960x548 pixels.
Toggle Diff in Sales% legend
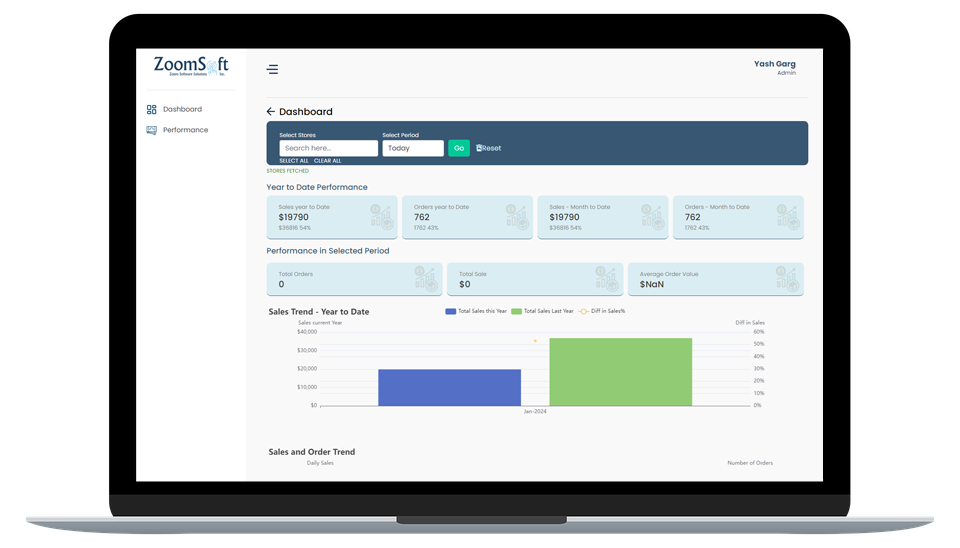[602, 311]
